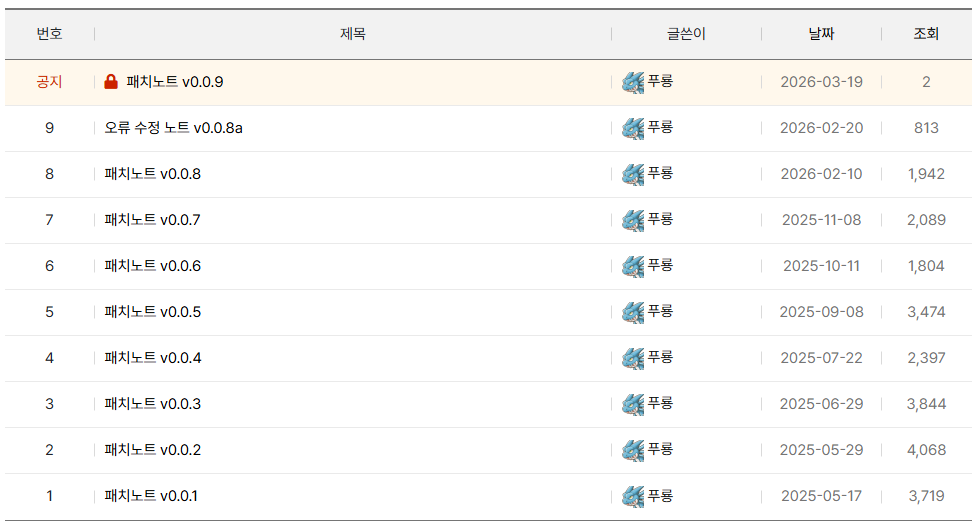The image size is (979, 531).
Task: Click the 날짜 column header
Action: (x=821, y=34)
